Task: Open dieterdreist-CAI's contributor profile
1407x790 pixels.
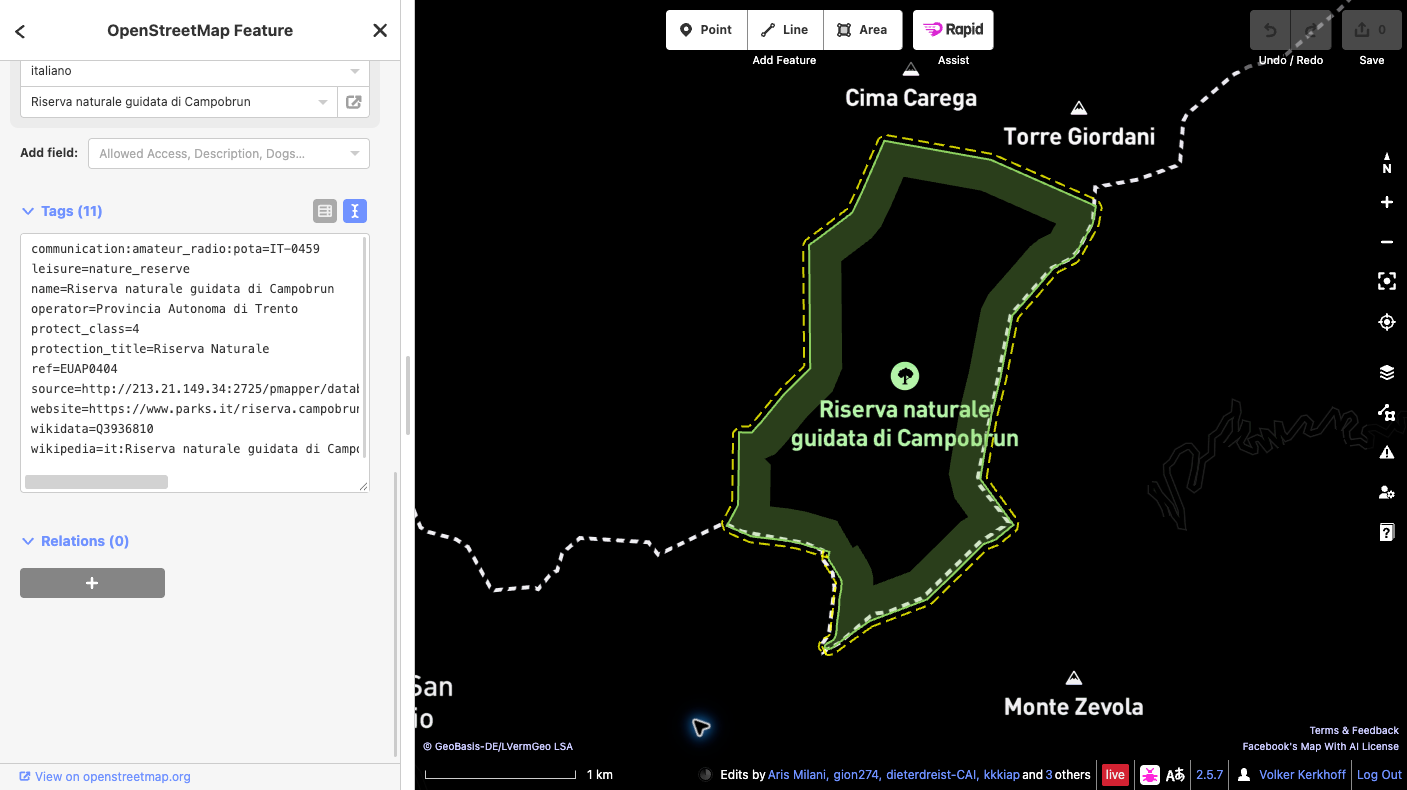Action: [931, 775]
